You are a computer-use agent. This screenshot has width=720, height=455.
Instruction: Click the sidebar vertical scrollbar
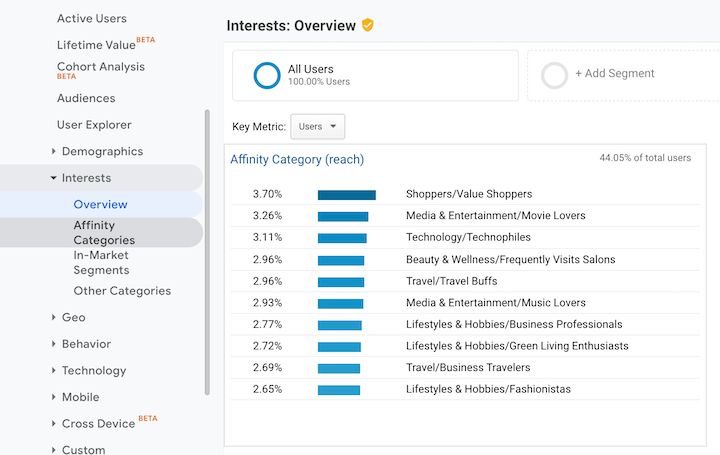[207, 250]
